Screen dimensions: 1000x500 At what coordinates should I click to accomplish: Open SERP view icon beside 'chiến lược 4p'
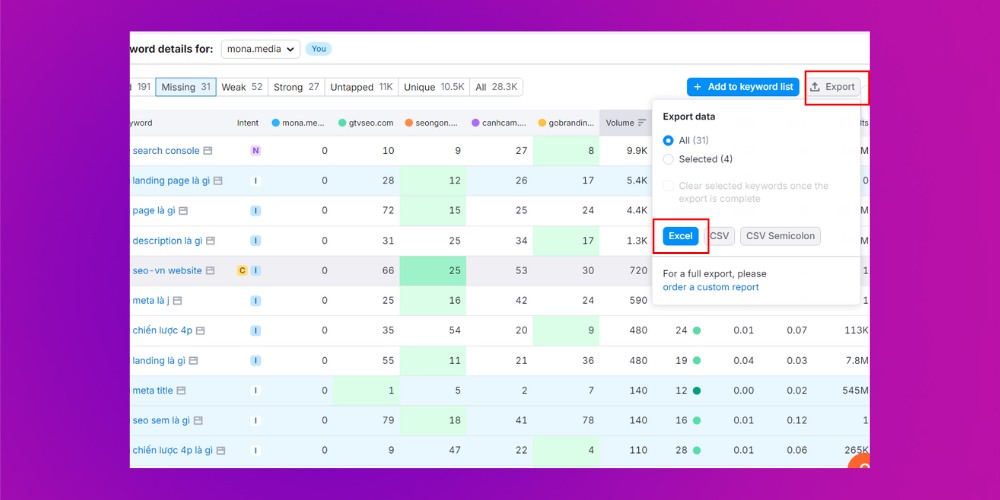pos(200,330)
